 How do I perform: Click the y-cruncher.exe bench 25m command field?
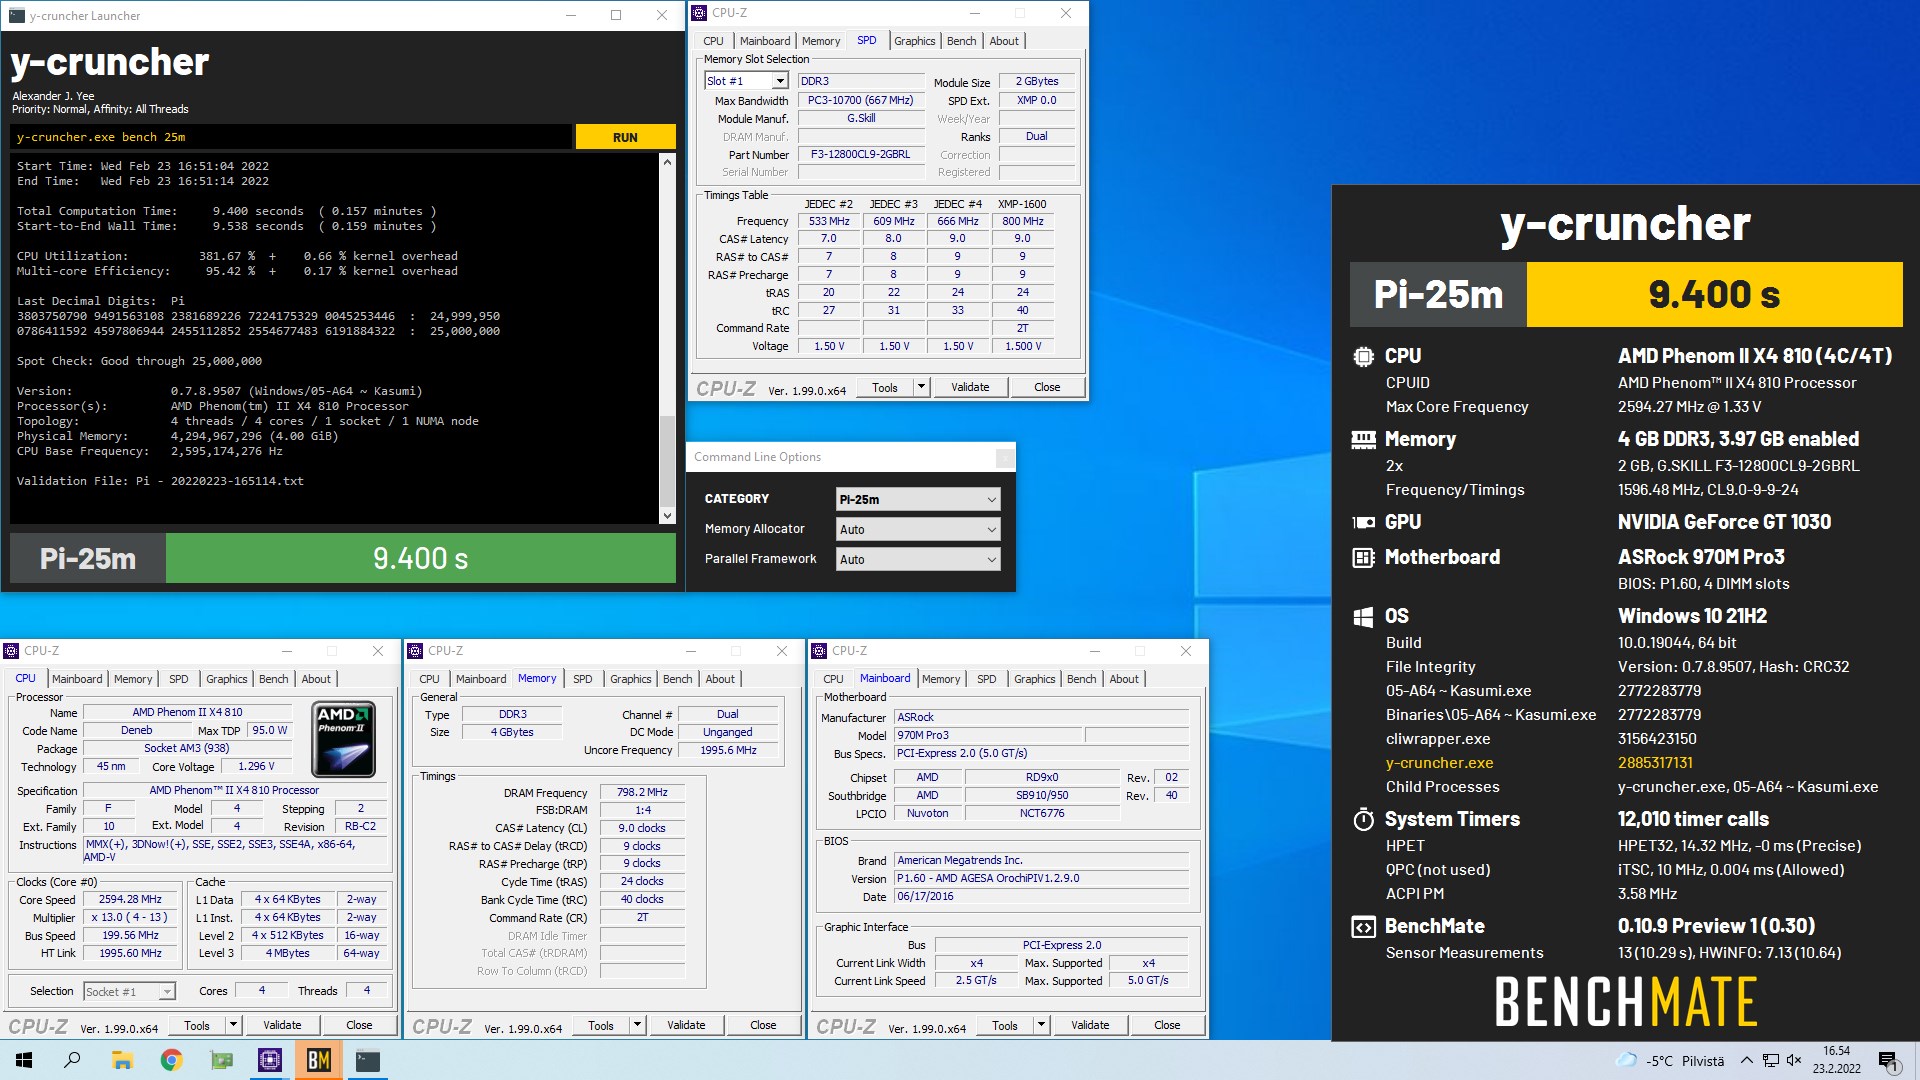coord(291,137)
